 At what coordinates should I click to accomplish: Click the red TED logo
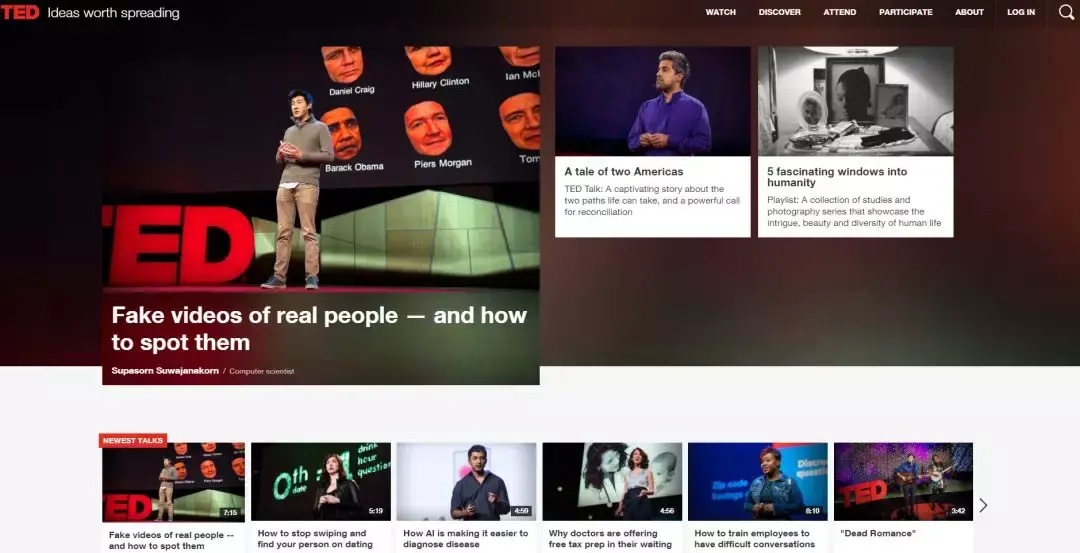20,12
